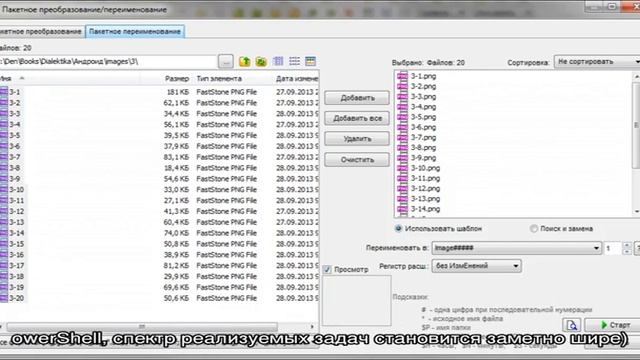
Task: Click the Старт button
Action: [x=614, y=325]
